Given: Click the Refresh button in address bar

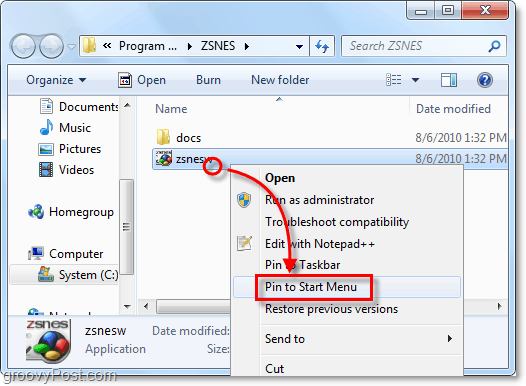Looking at the screenshot, I should click(x=322, y=46).
